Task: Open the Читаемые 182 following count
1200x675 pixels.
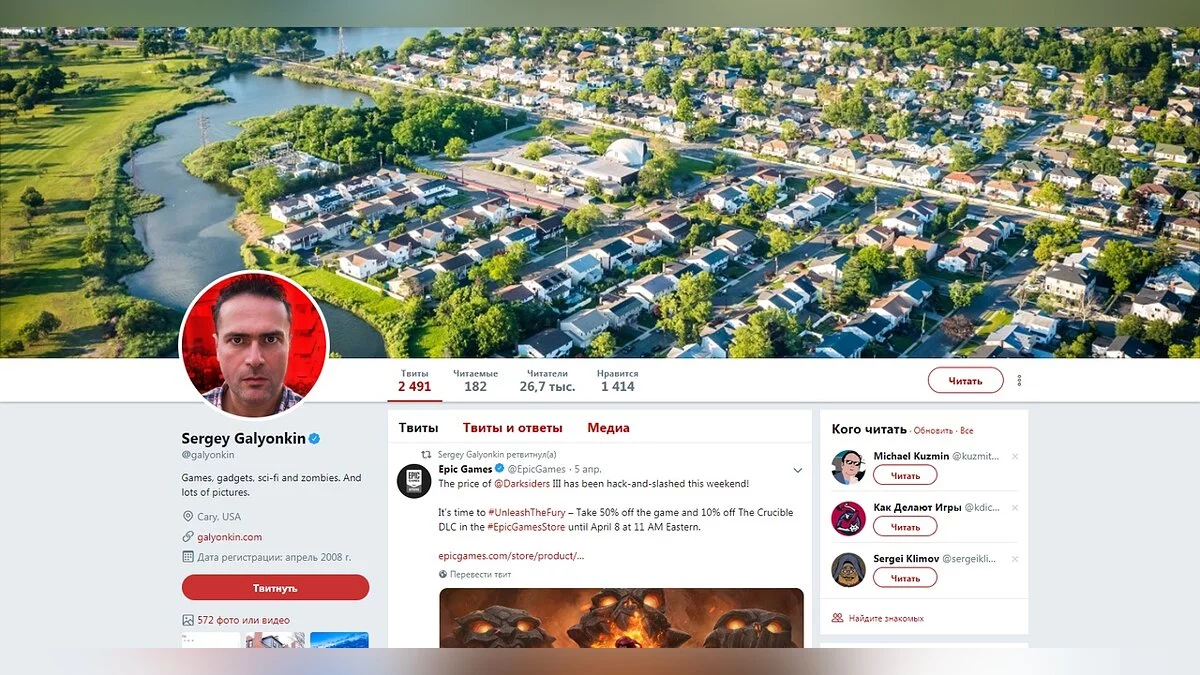Action: pos(475,380)
